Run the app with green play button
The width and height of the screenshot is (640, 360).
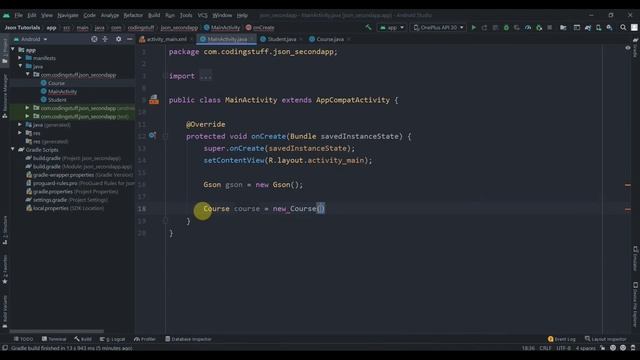tap(473, 27)
